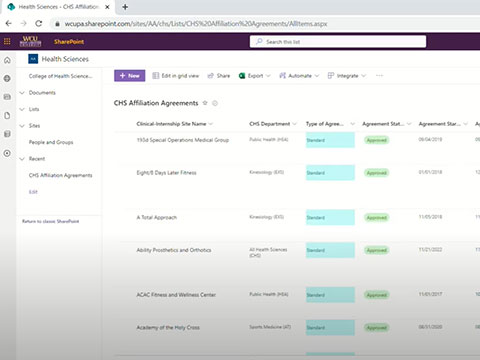Viewport: 480px width, 360px height.
Task: Click Return to classic SharePoint link
Action: (51, 221)
